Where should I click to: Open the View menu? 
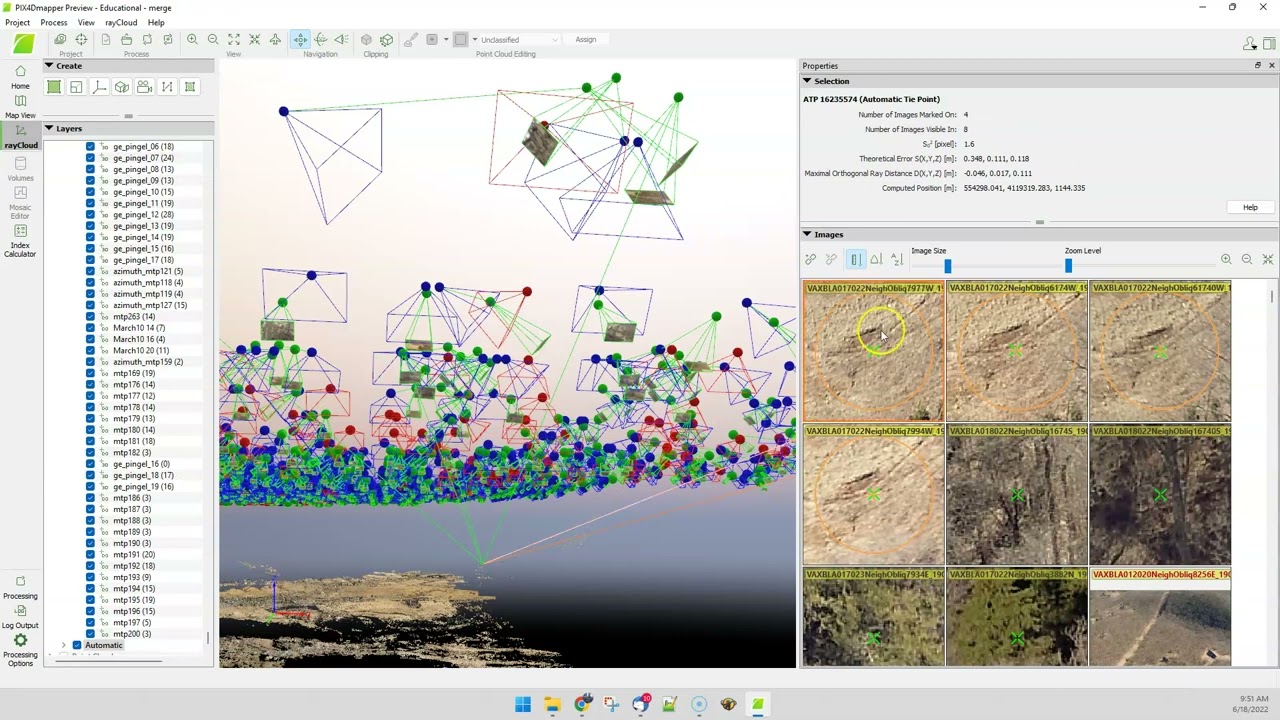86,22
